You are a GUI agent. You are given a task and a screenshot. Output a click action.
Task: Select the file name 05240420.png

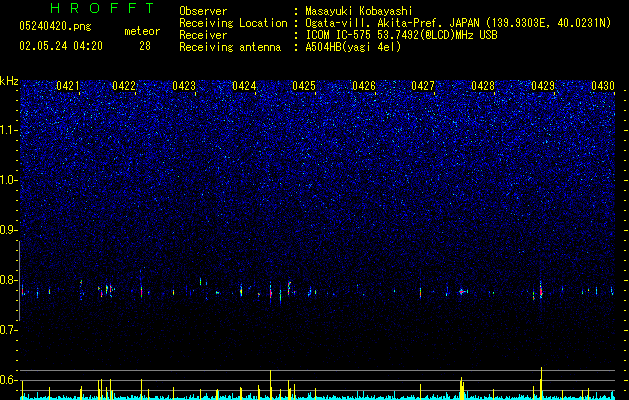[x=55, y=27]
